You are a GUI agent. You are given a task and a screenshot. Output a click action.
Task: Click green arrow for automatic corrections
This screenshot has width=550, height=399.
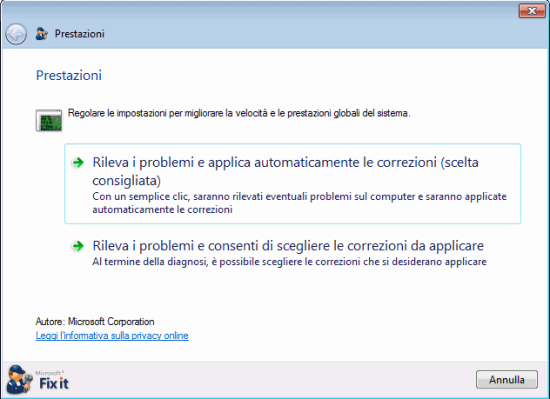click(x=78, y=162)
